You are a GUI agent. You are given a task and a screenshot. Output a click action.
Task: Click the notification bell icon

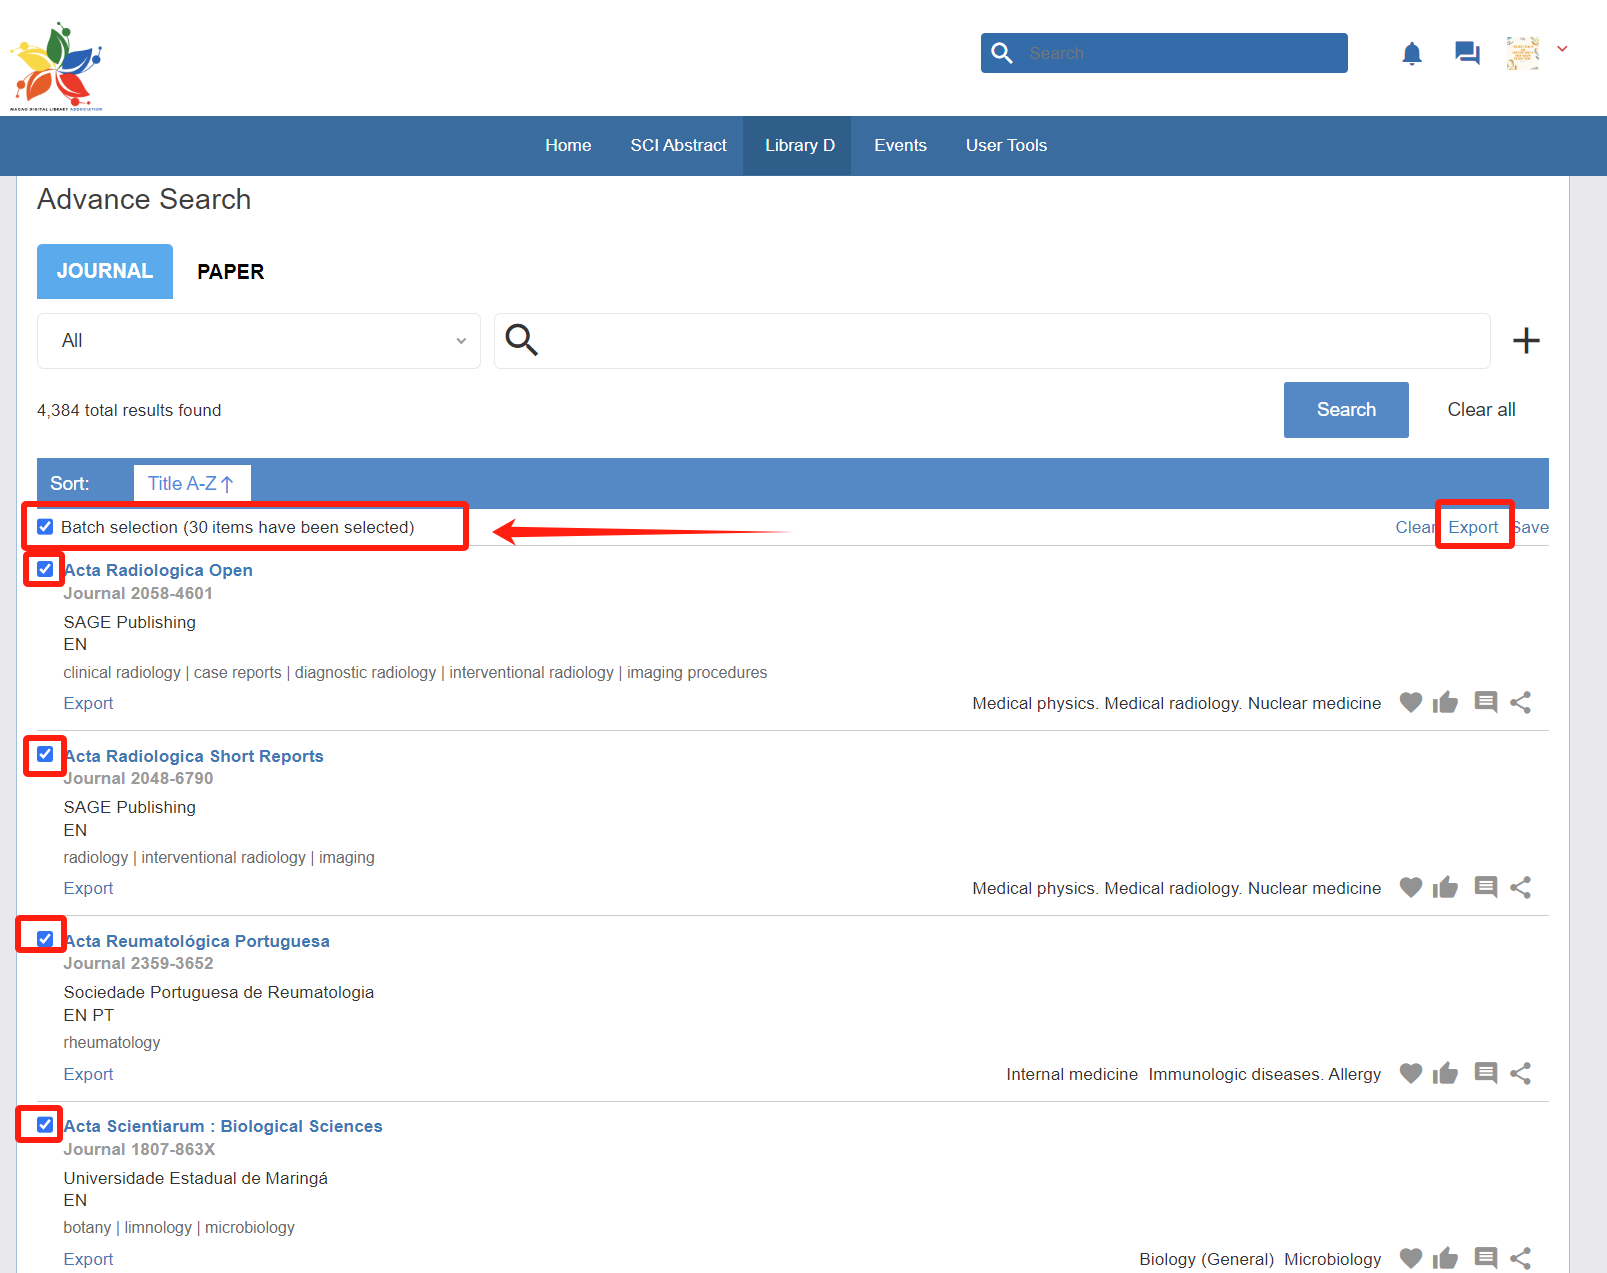point(1411,54)
